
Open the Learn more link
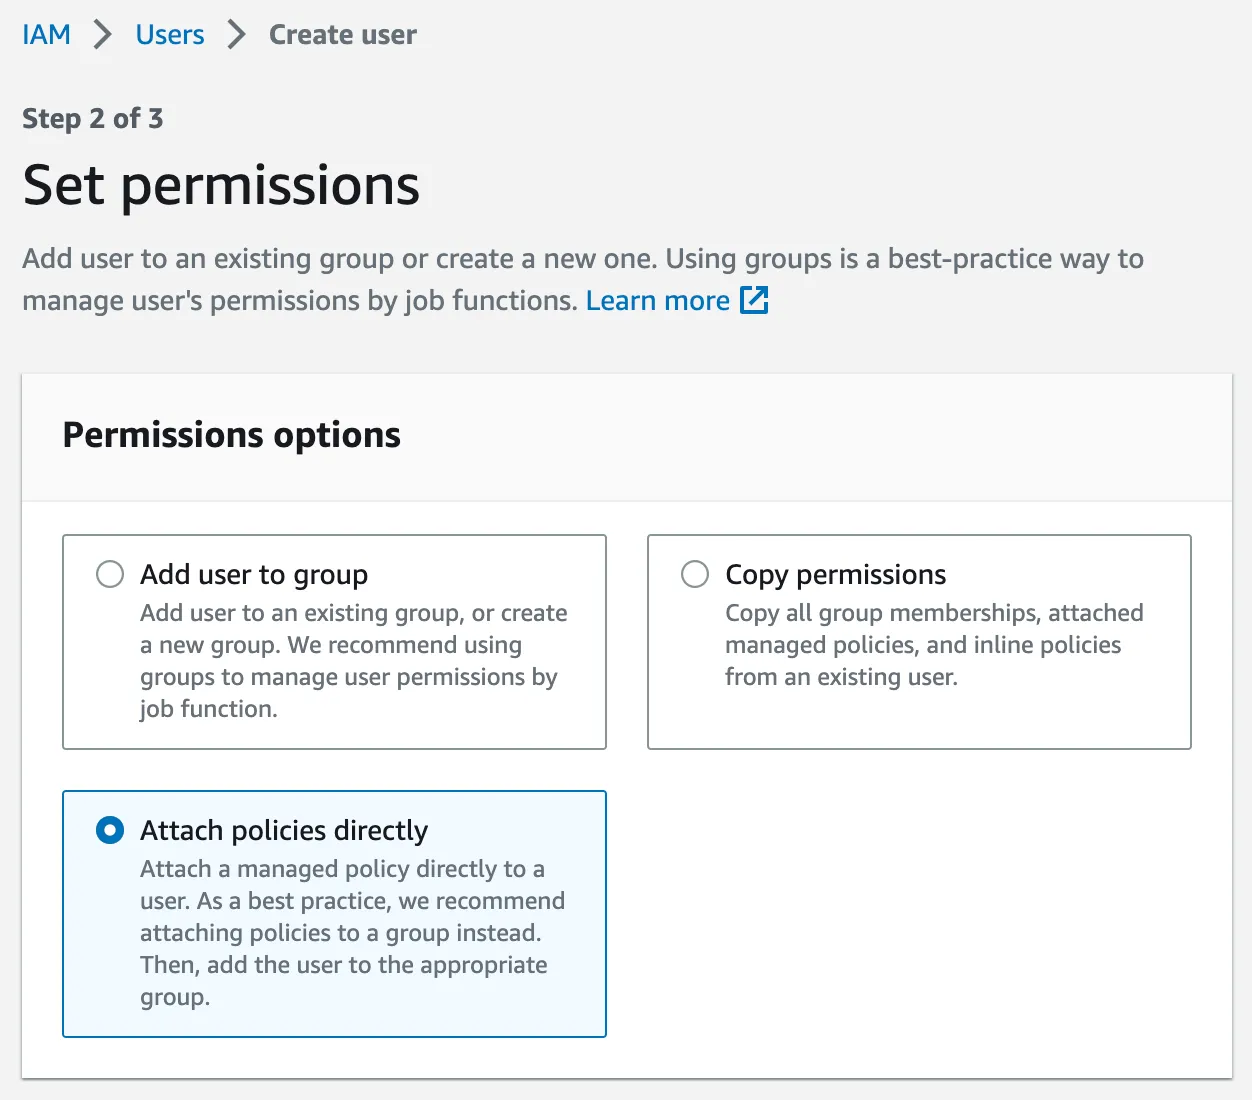[657, 301]
